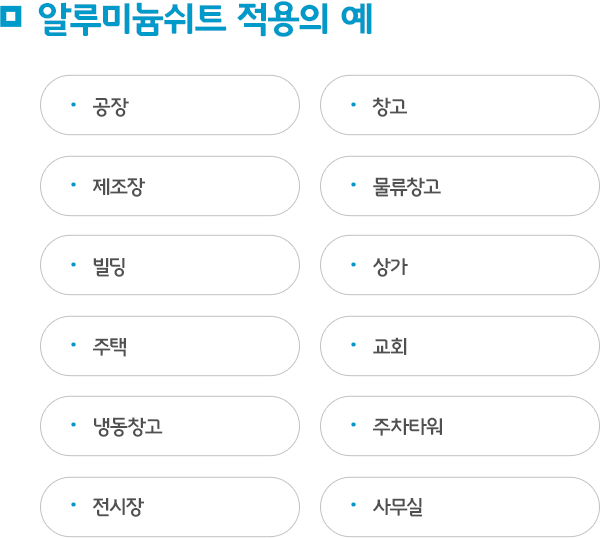Click the bullet dot next to 사무실
The image size is (600, 538).
[x=354, y=505]
